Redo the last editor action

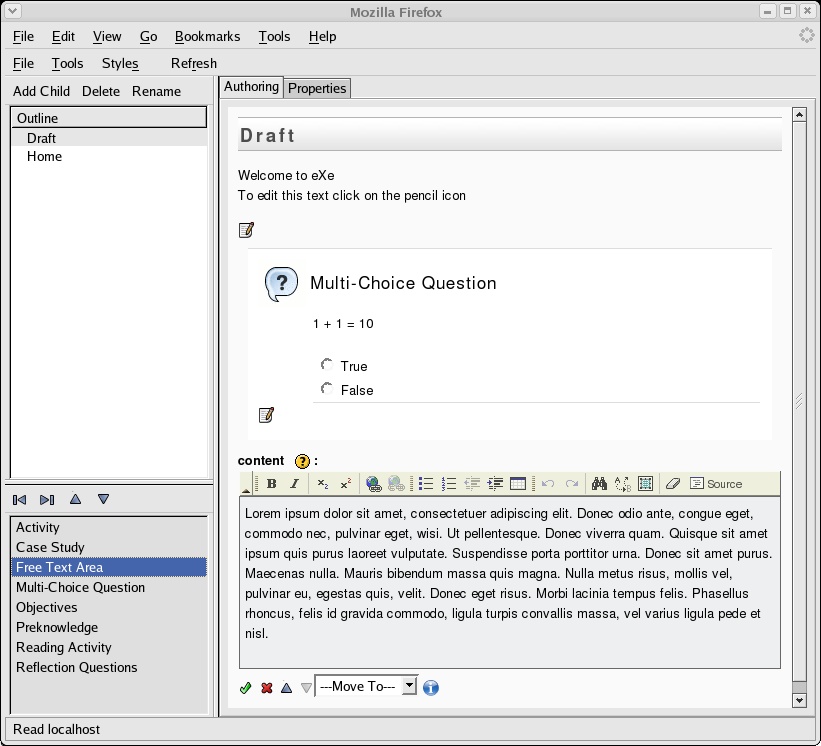(572, 484)
